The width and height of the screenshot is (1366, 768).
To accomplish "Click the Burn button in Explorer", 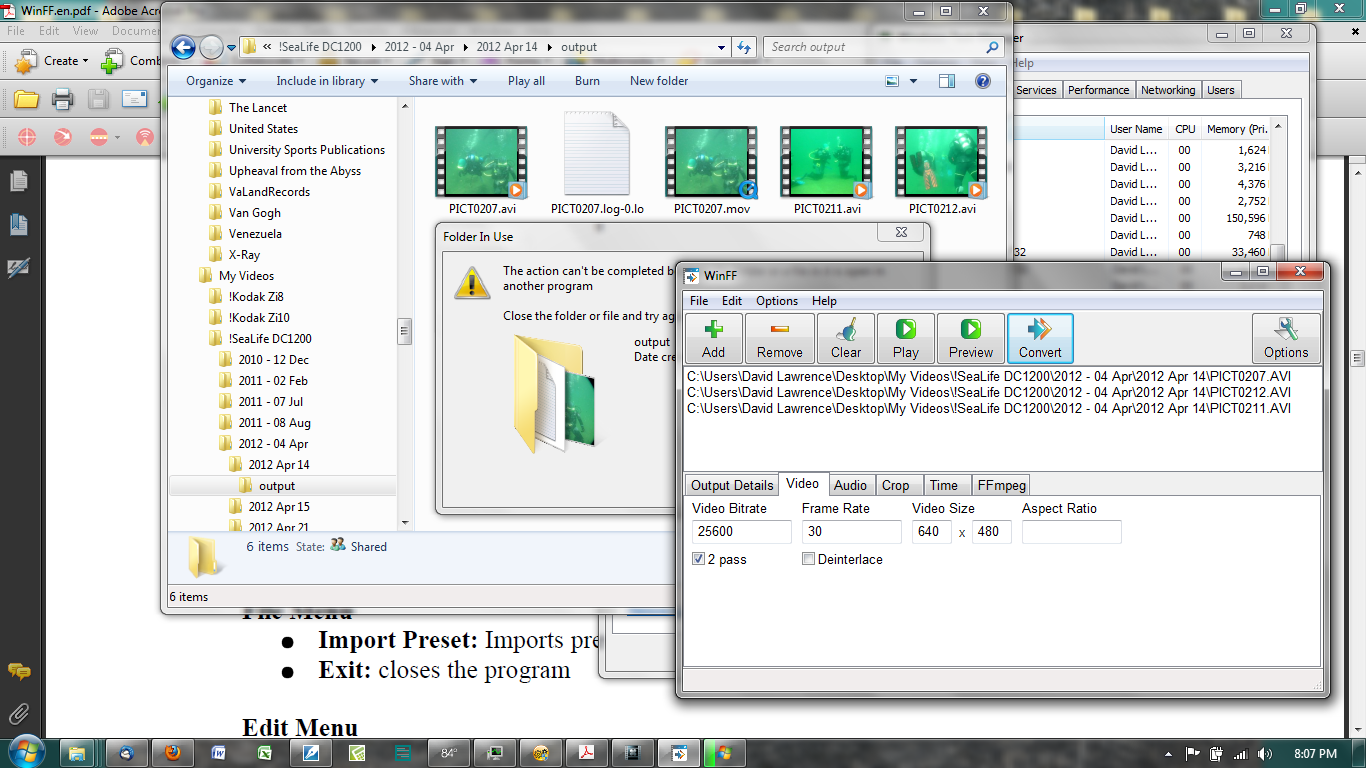I will (587, 81).
